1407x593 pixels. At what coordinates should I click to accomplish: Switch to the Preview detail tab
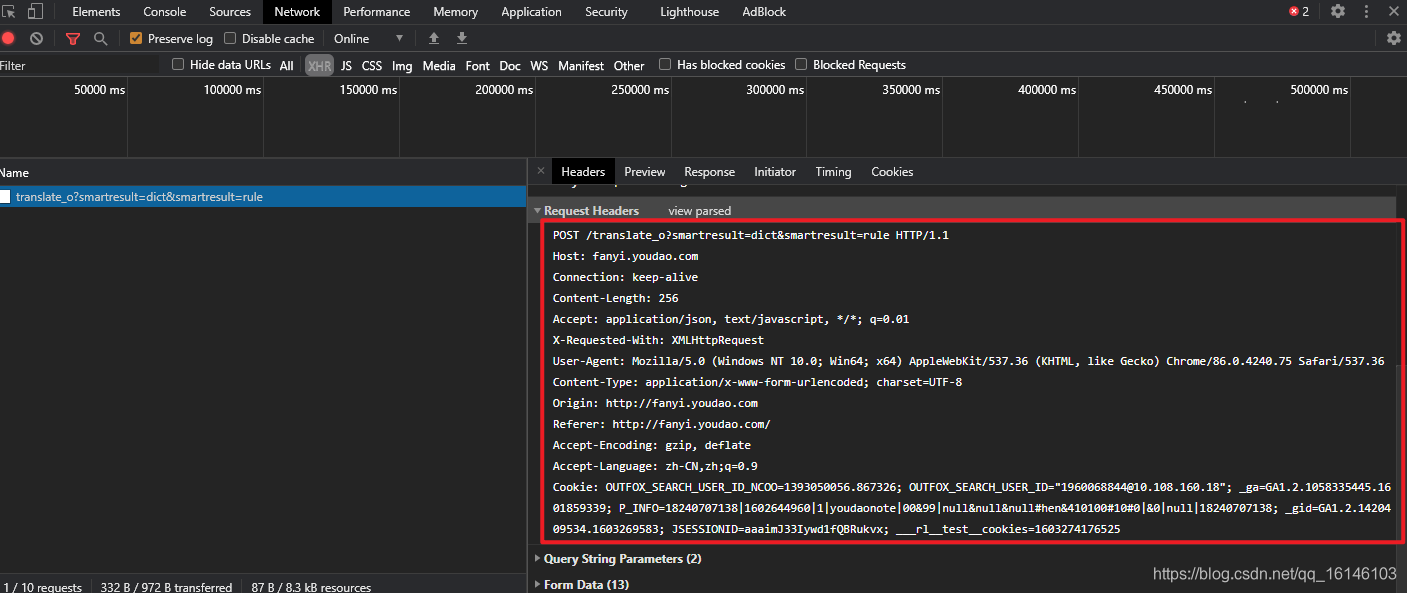pyautogui.click(x=645, y=172)
